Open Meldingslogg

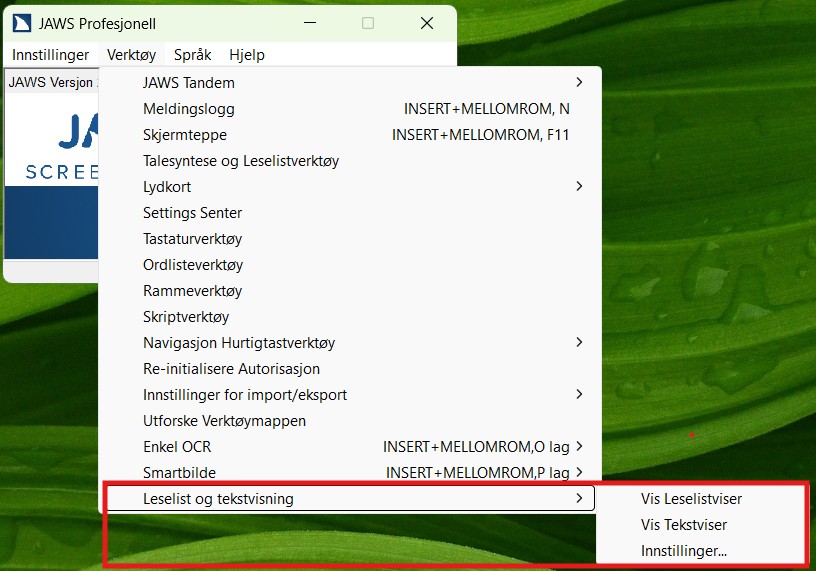[350, 109]
